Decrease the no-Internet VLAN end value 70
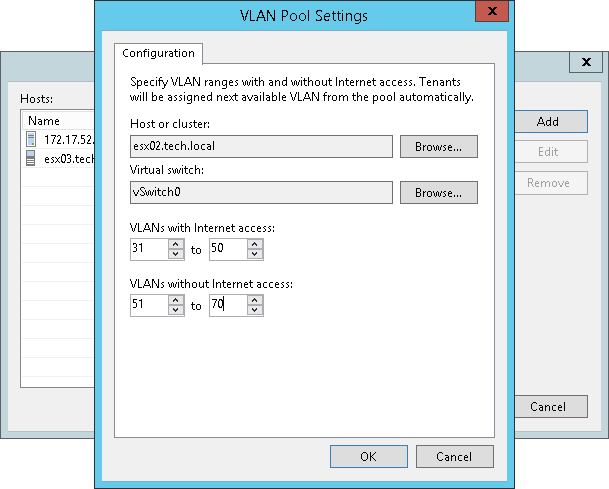This screenshot has height=489, width=609. (255, 310)
